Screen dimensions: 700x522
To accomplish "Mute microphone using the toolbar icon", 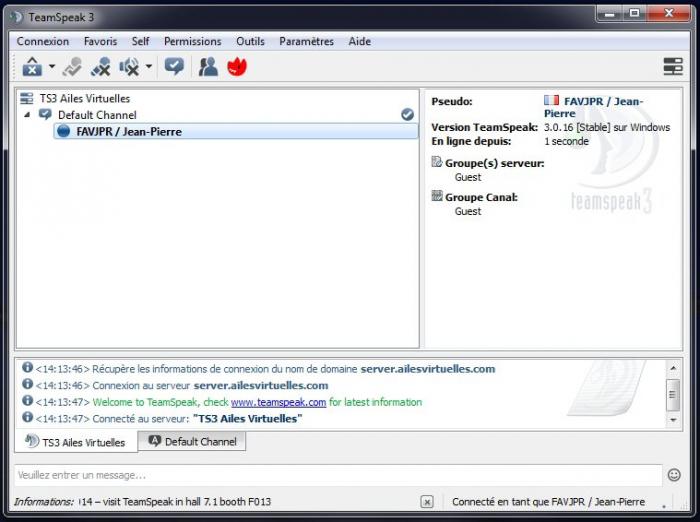I will click(x=100, y=67).
